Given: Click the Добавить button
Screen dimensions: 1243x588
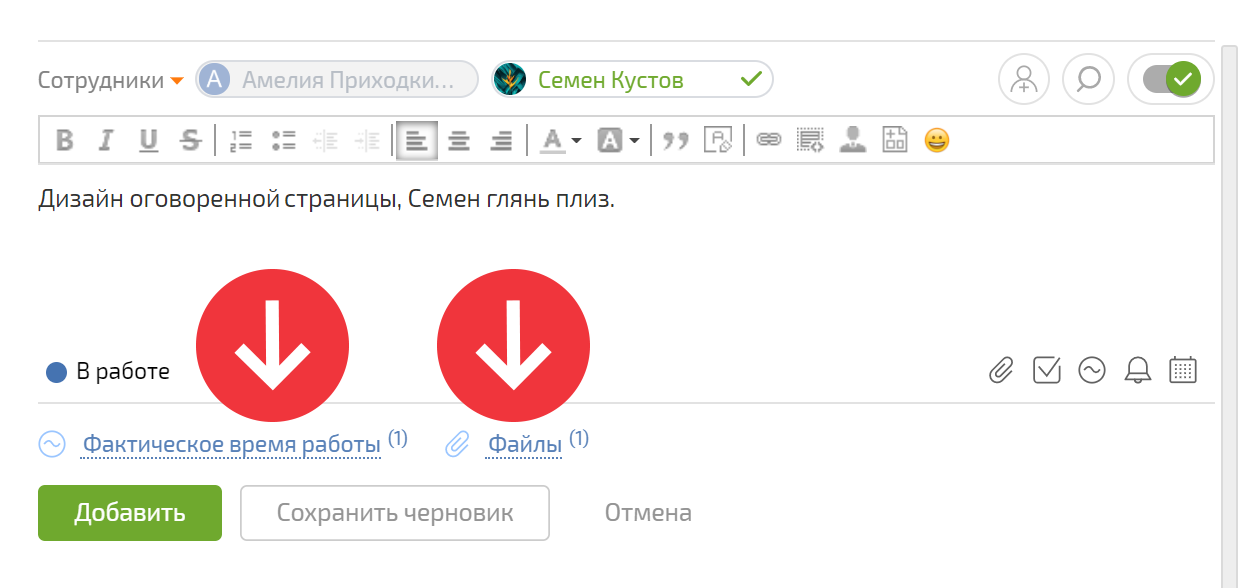Looking at the screenshot, I should (130, 513).
